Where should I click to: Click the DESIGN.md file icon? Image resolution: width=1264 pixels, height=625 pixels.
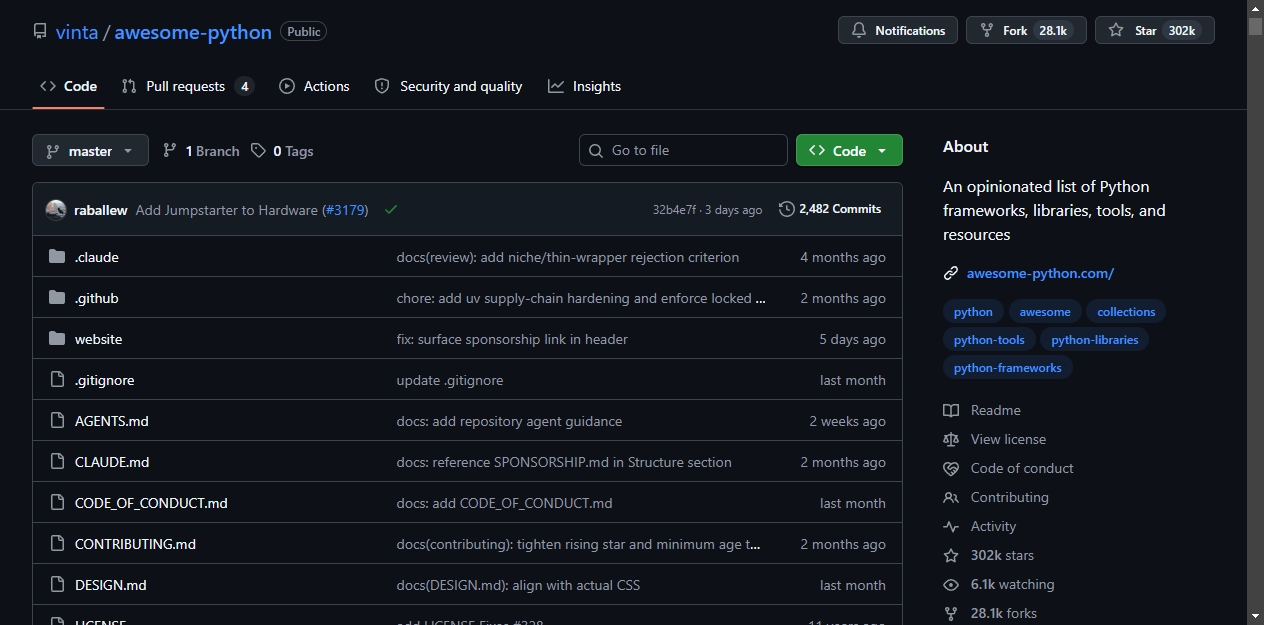(x=57, y=585)
